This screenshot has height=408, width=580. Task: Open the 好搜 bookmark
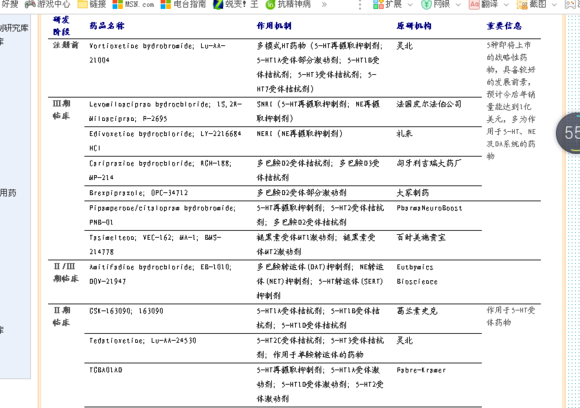pyautogui.click(x=9, y=4)
